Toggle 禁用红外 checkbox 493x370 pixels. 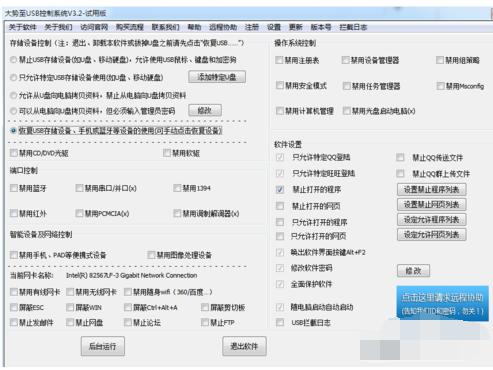pos(14,213)
